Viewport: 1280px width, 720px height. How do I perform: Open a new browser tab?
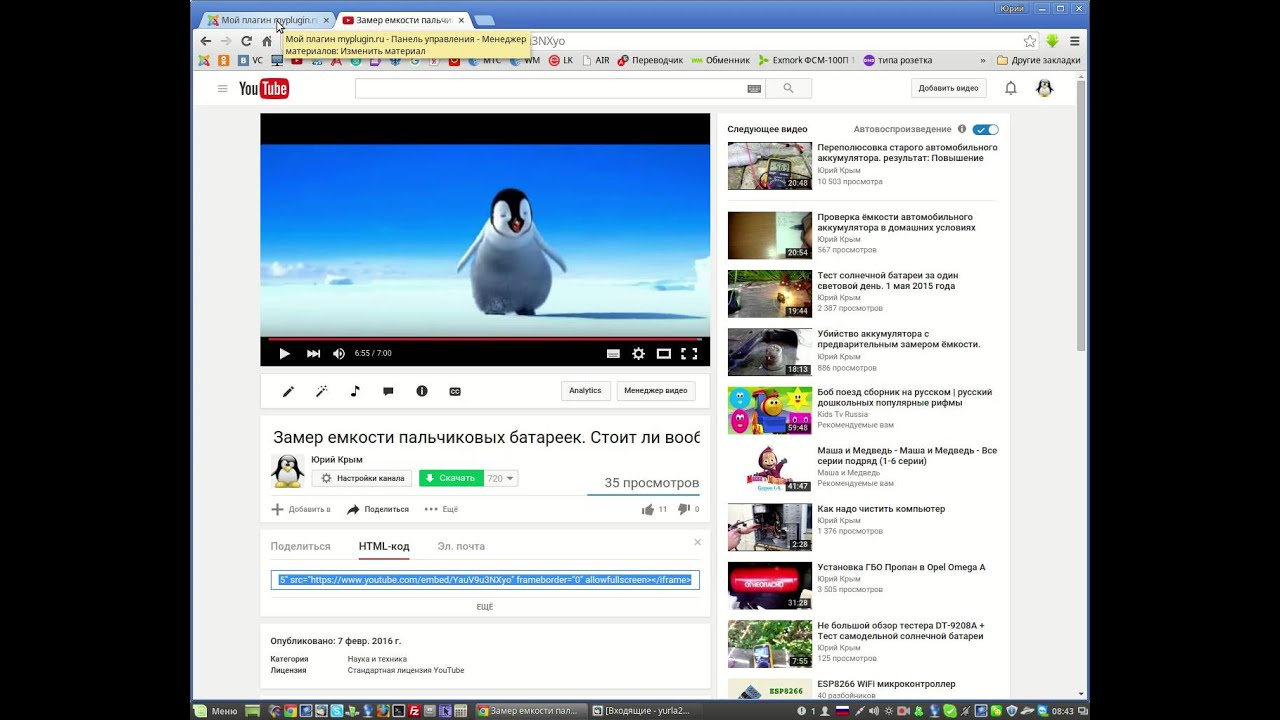483,20
